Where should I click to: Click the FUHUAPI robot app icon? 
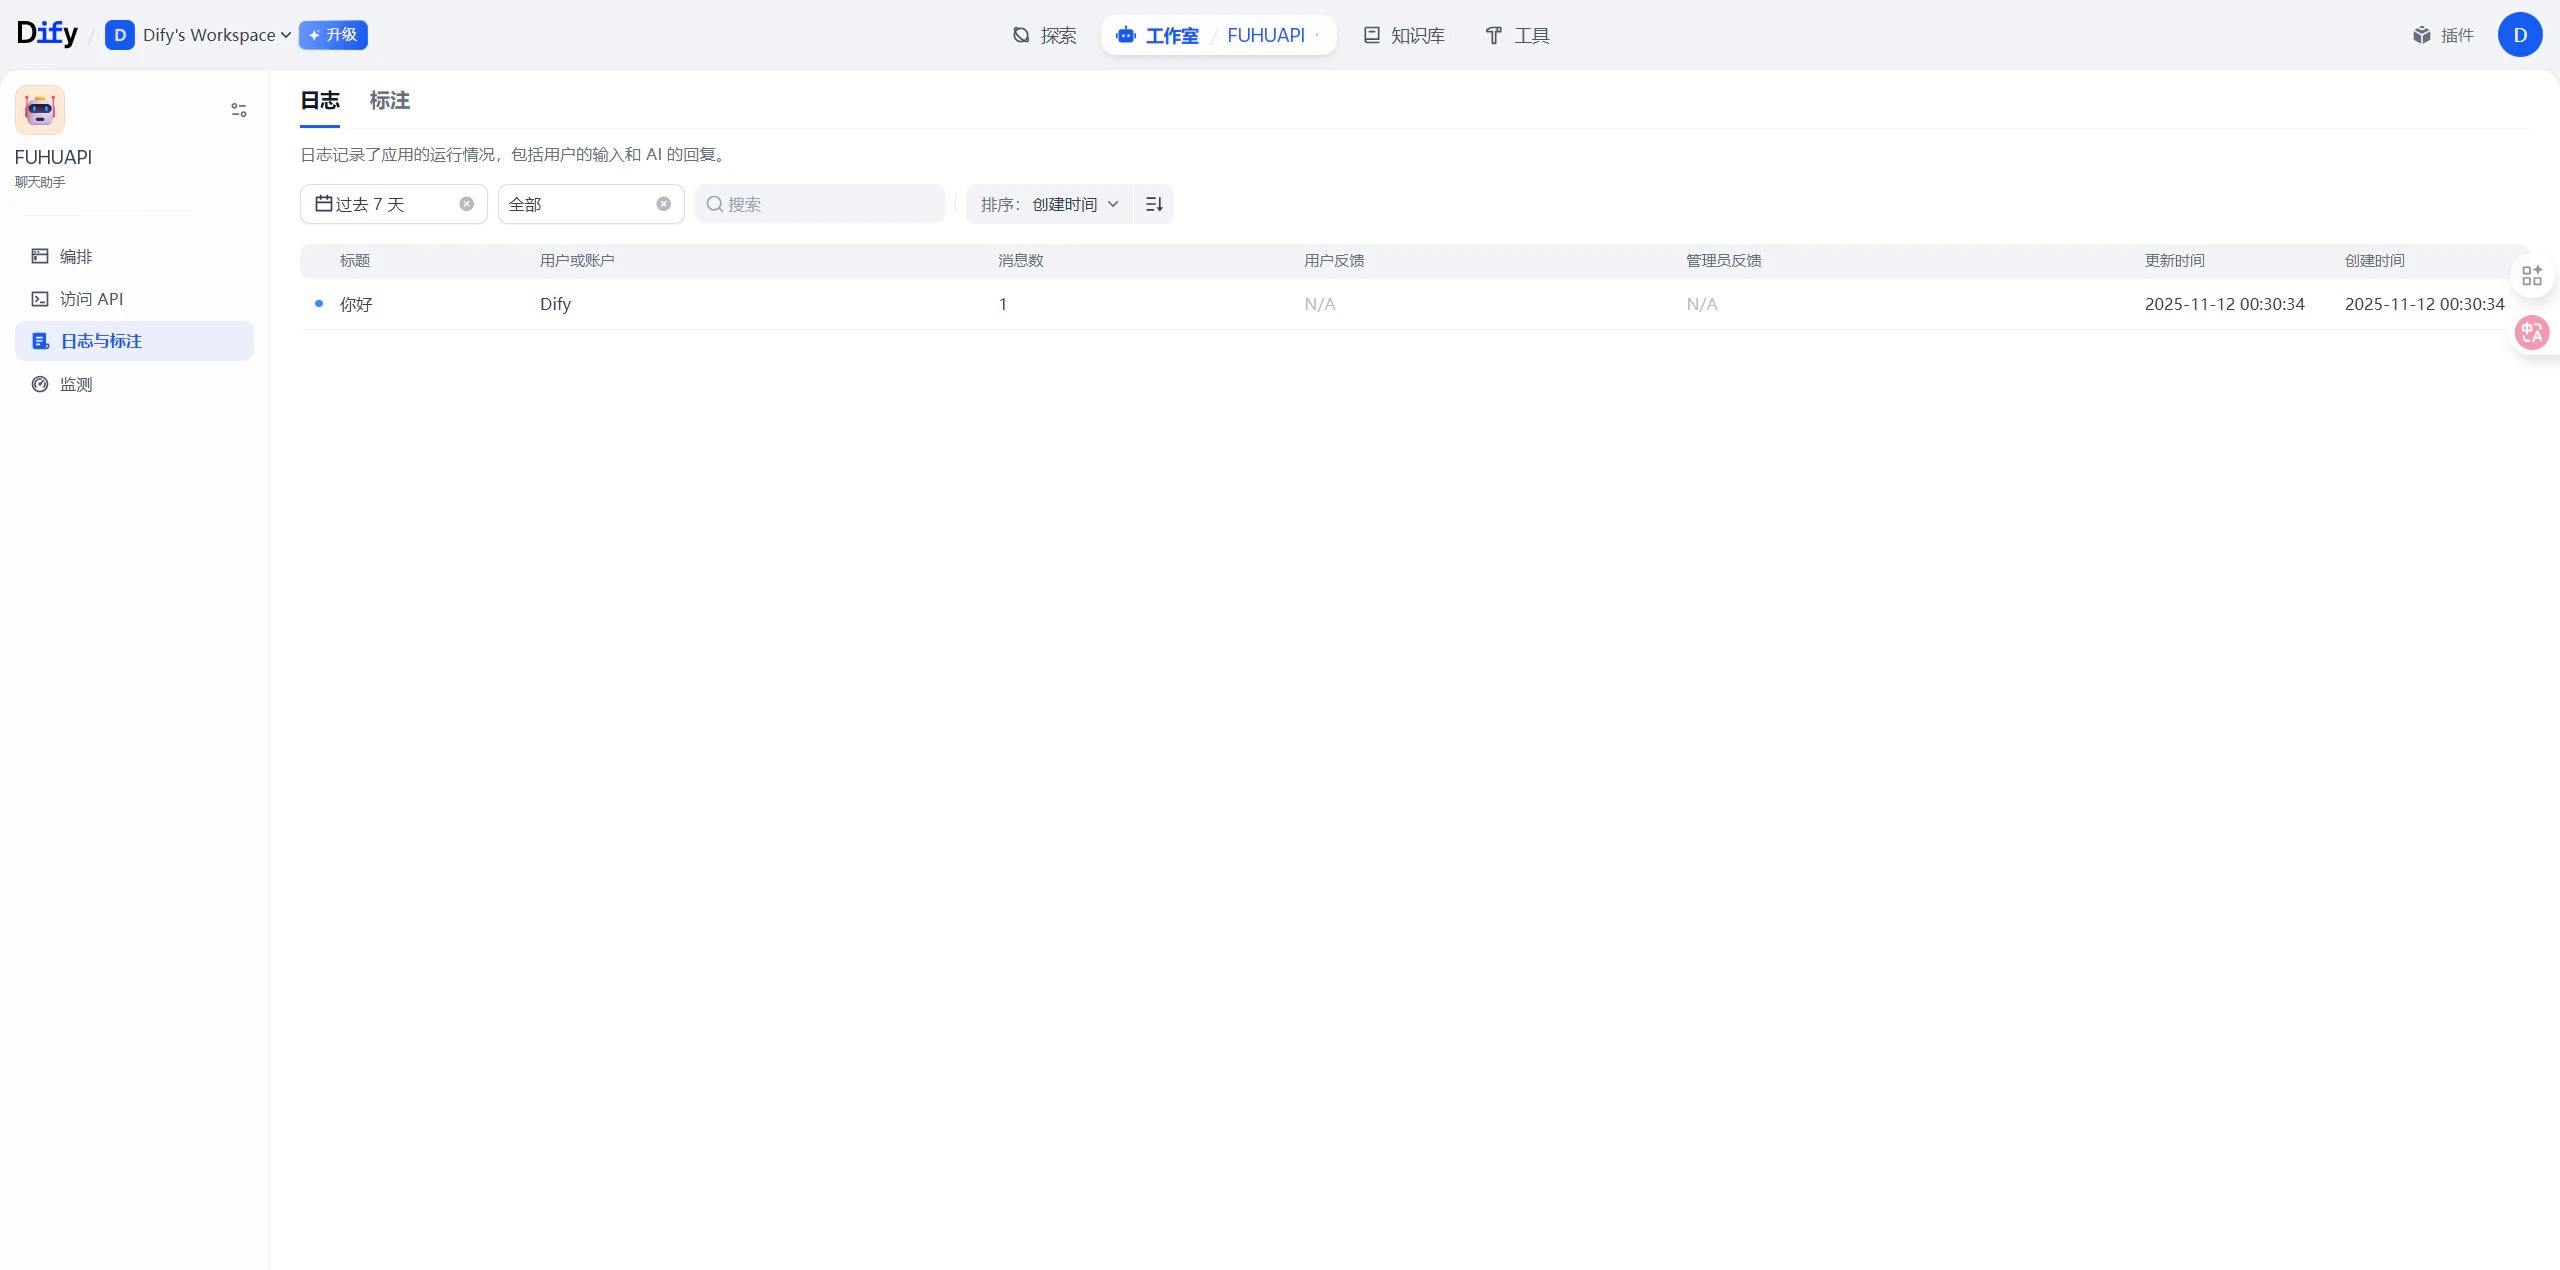coord(40,110)
